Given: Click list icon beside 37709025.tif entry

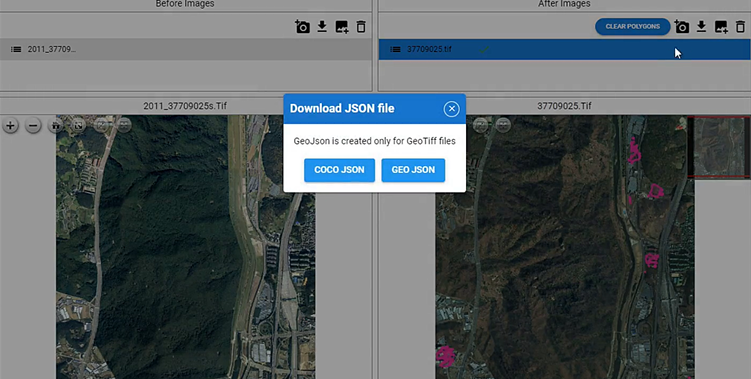Looking at the screenshot, I should click(395, 49).
